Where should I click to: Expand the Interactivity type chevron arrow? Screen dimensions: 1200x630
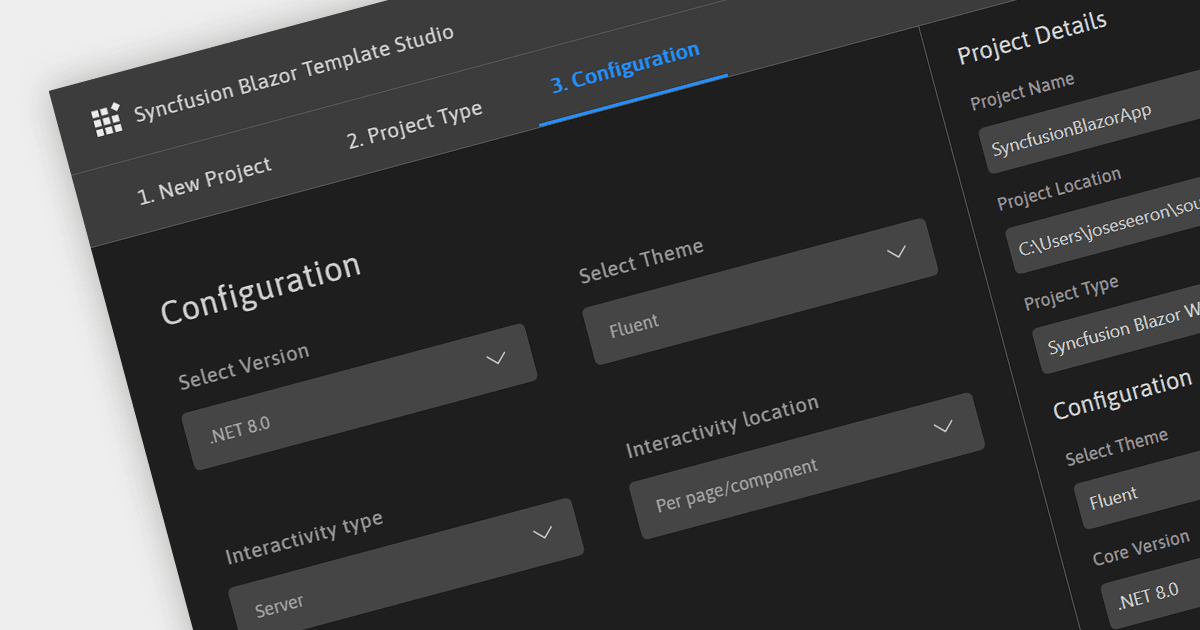pyautogui.click(x=543, y=532)
